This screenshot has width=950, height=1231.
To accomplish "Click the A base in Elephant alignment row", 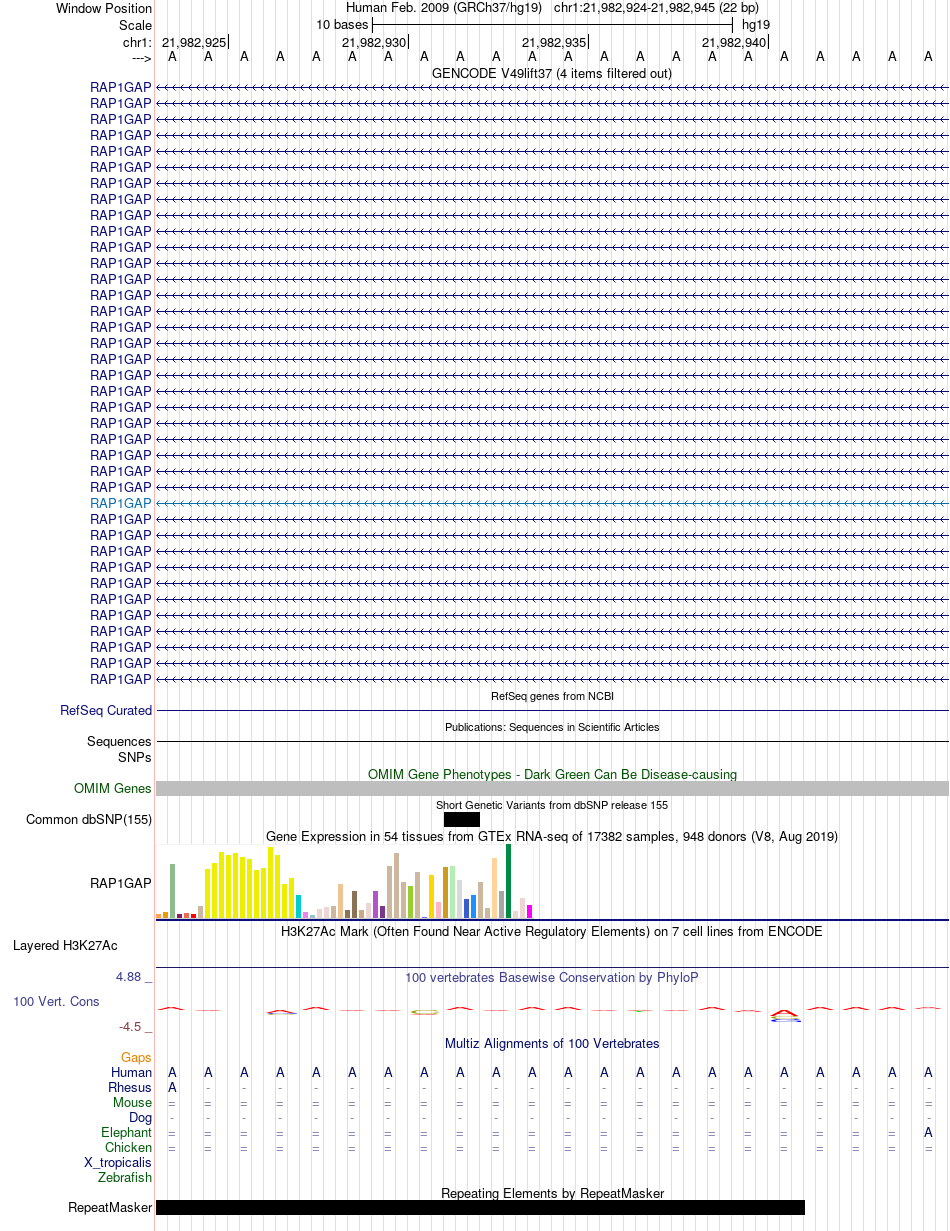I will (x=928, y=1132).
